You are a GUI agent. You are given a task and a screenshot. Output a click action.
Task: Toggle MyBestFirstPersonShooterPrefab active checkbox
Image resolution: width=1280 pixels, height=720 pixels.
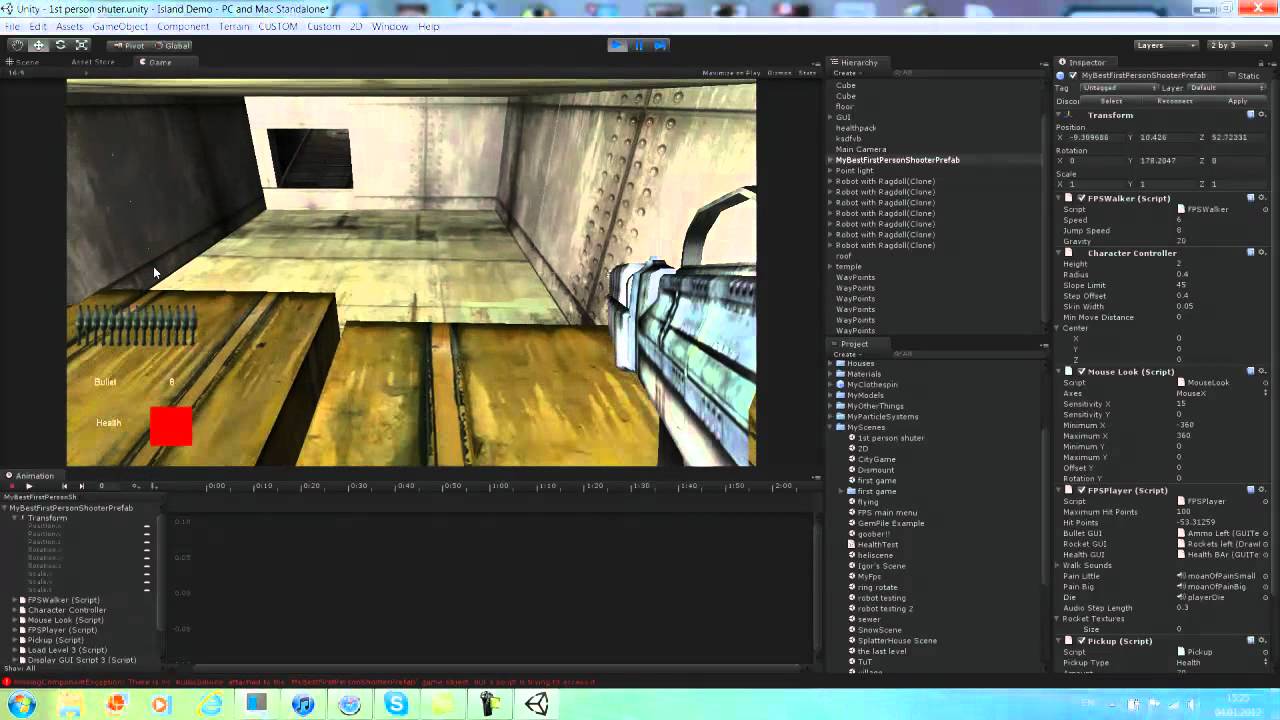click(1073, 76)
